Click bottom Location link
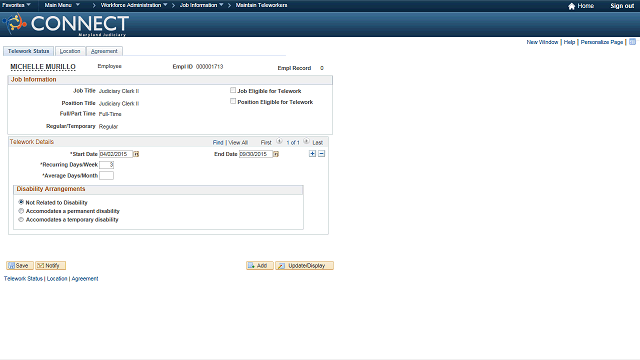 (x=57, y=278)
